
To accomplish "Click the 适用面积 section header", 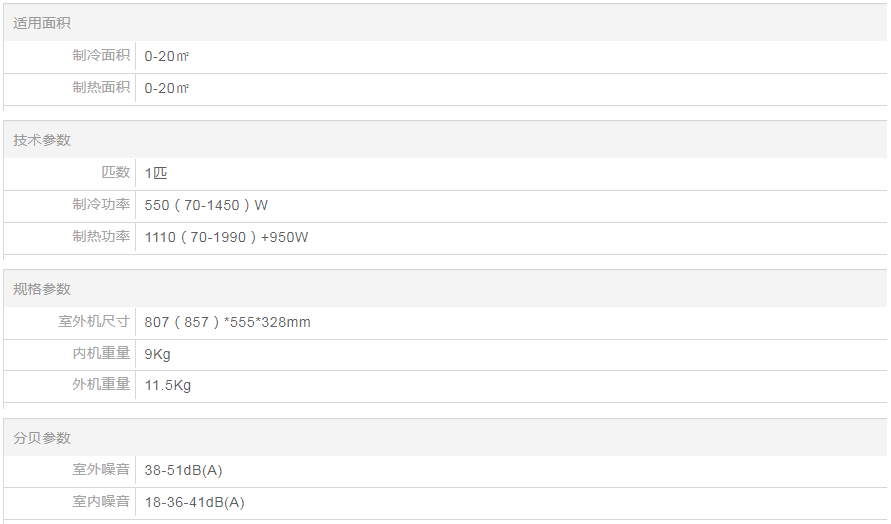I will click(42, 23).
